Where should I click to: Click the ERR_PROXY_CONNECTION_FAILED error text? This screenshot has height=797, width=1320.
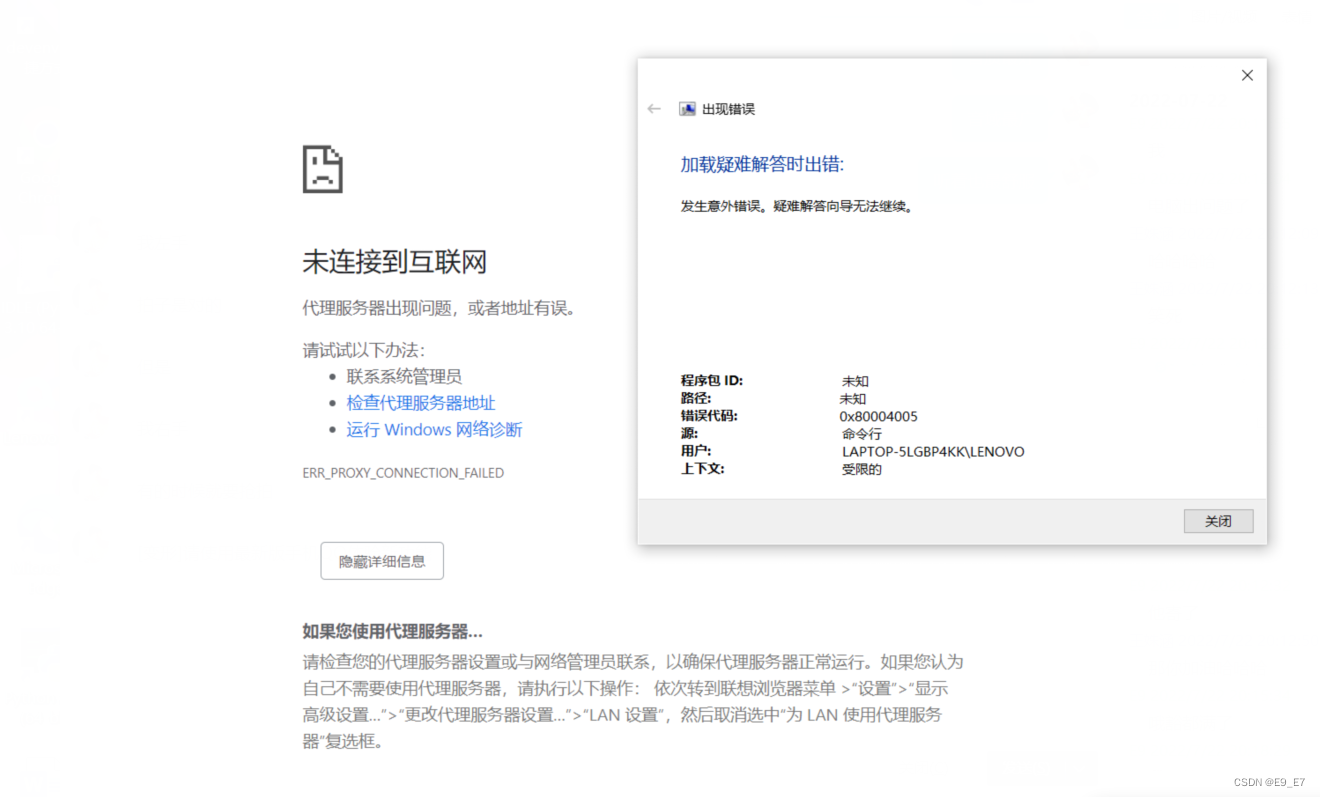coord(403,472)
